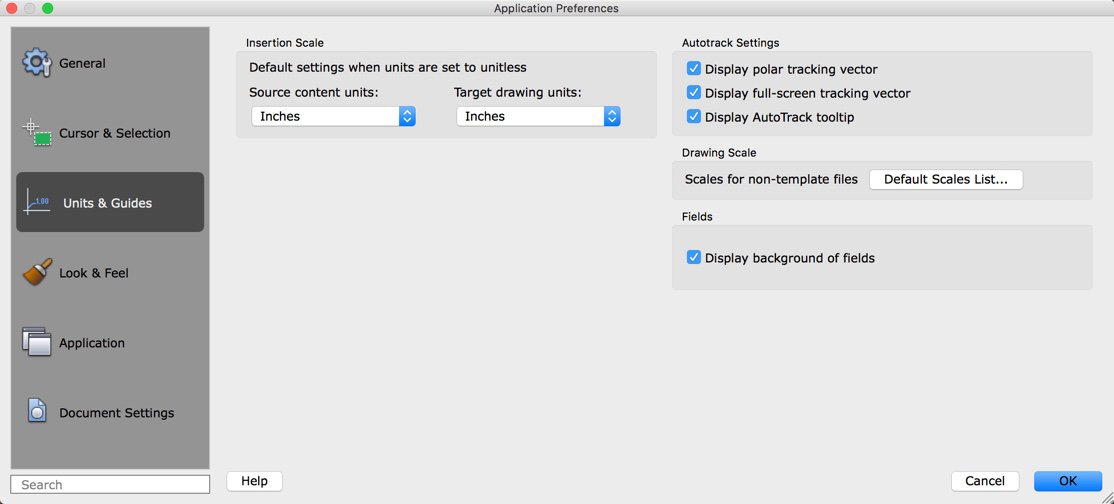This screenshot has height=504, width=1114.
Task: Uncheck Display full-screen tracking vector
Action: 693,93
